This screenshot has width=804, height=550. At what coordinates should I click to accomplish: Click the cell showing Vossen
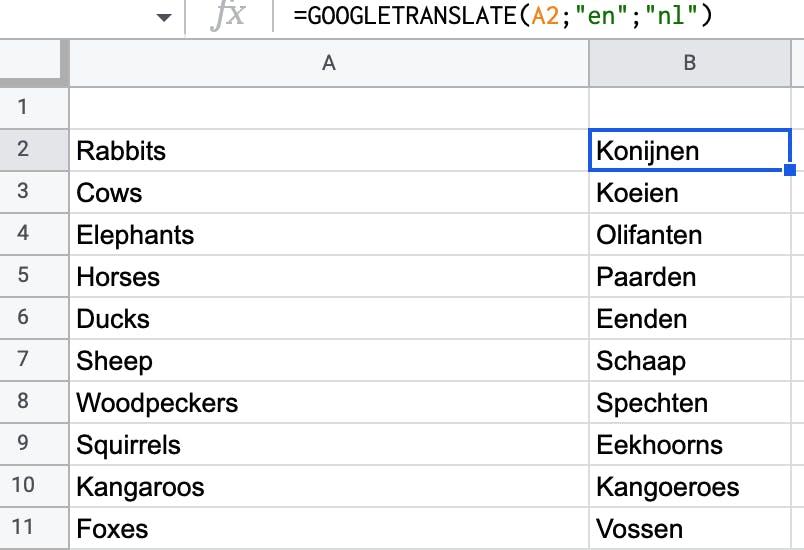point(692,529)
